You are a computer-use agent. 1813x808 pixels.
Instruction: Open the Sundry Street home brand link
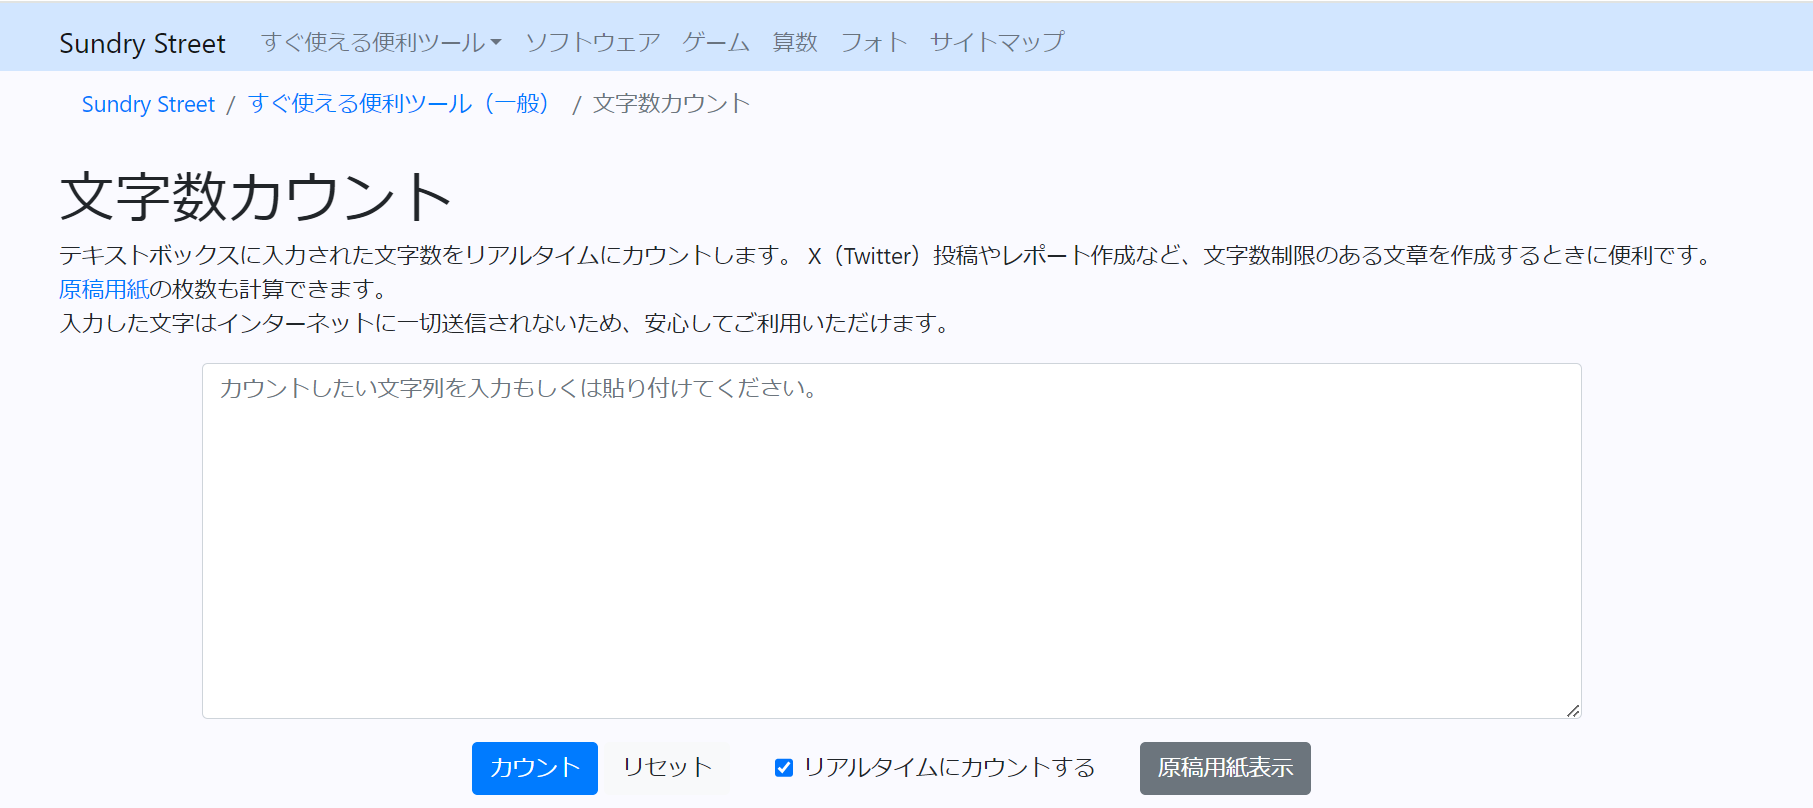142,43
